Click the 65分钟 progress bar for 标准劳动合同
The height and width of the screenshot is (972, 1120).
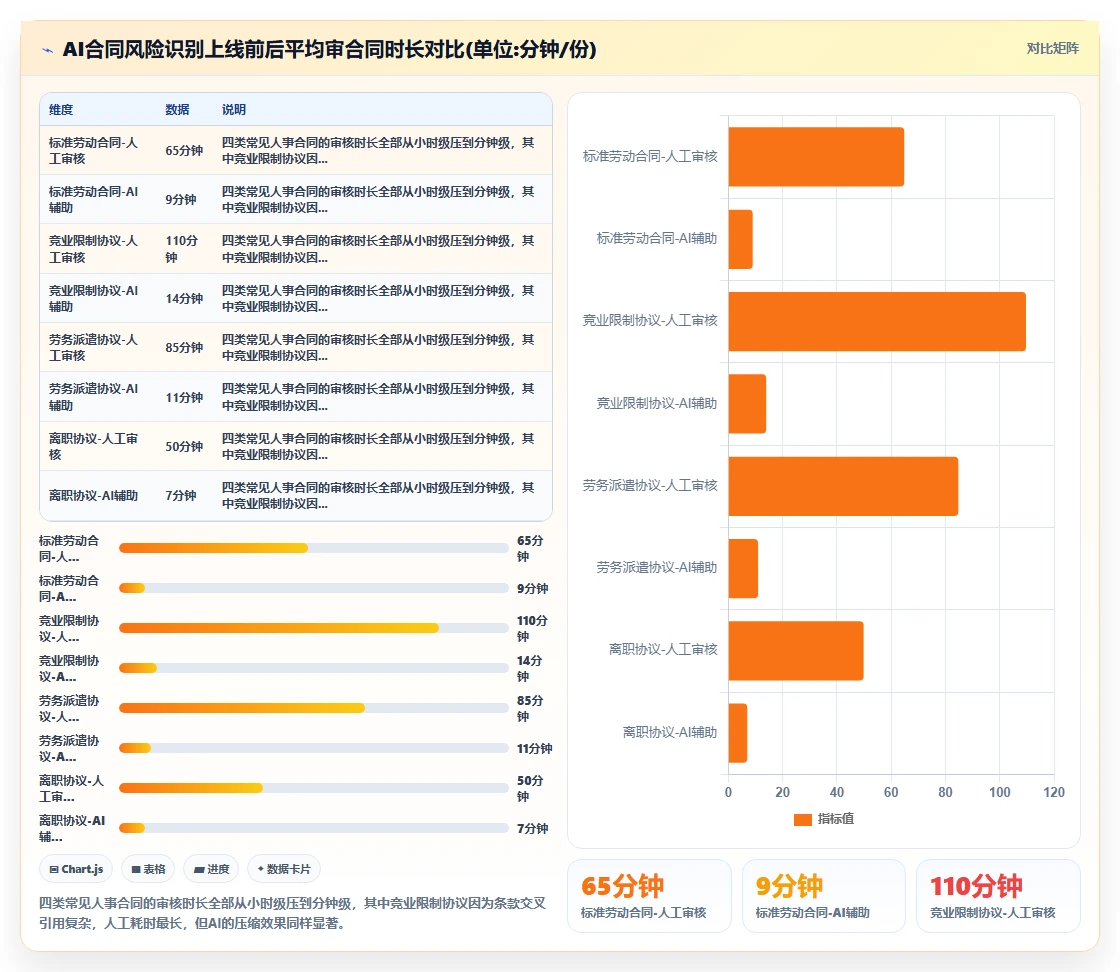314,548
